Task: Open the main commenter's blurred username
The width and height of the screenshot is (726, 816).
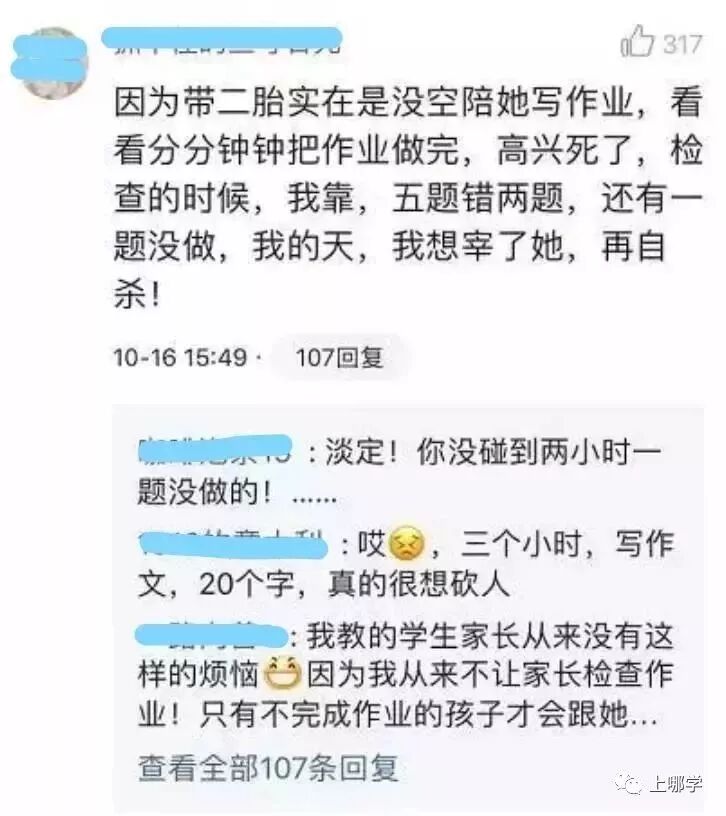Action: click(222, 40)
